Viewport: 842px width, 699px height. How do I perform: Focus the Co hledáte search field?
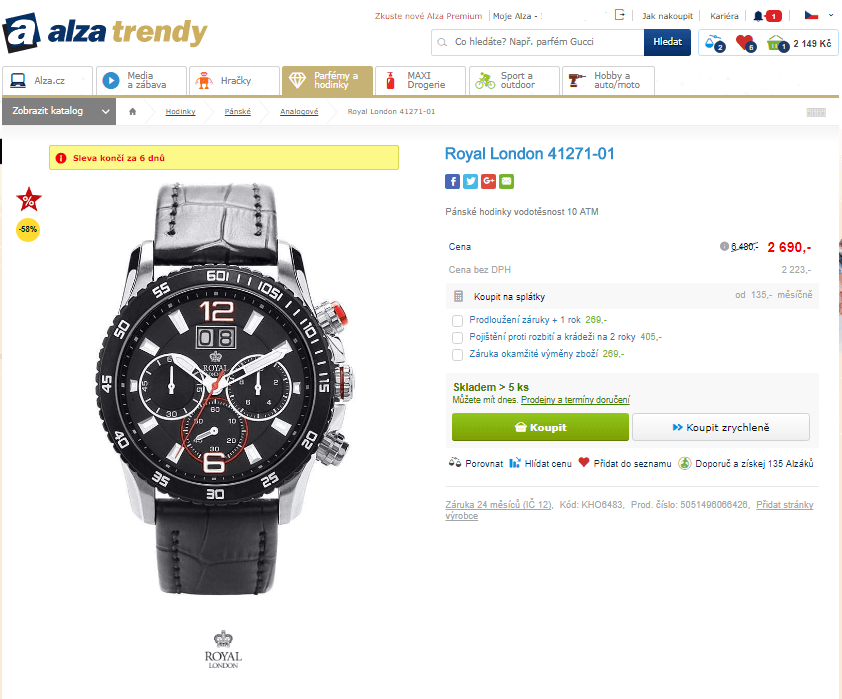538,42
